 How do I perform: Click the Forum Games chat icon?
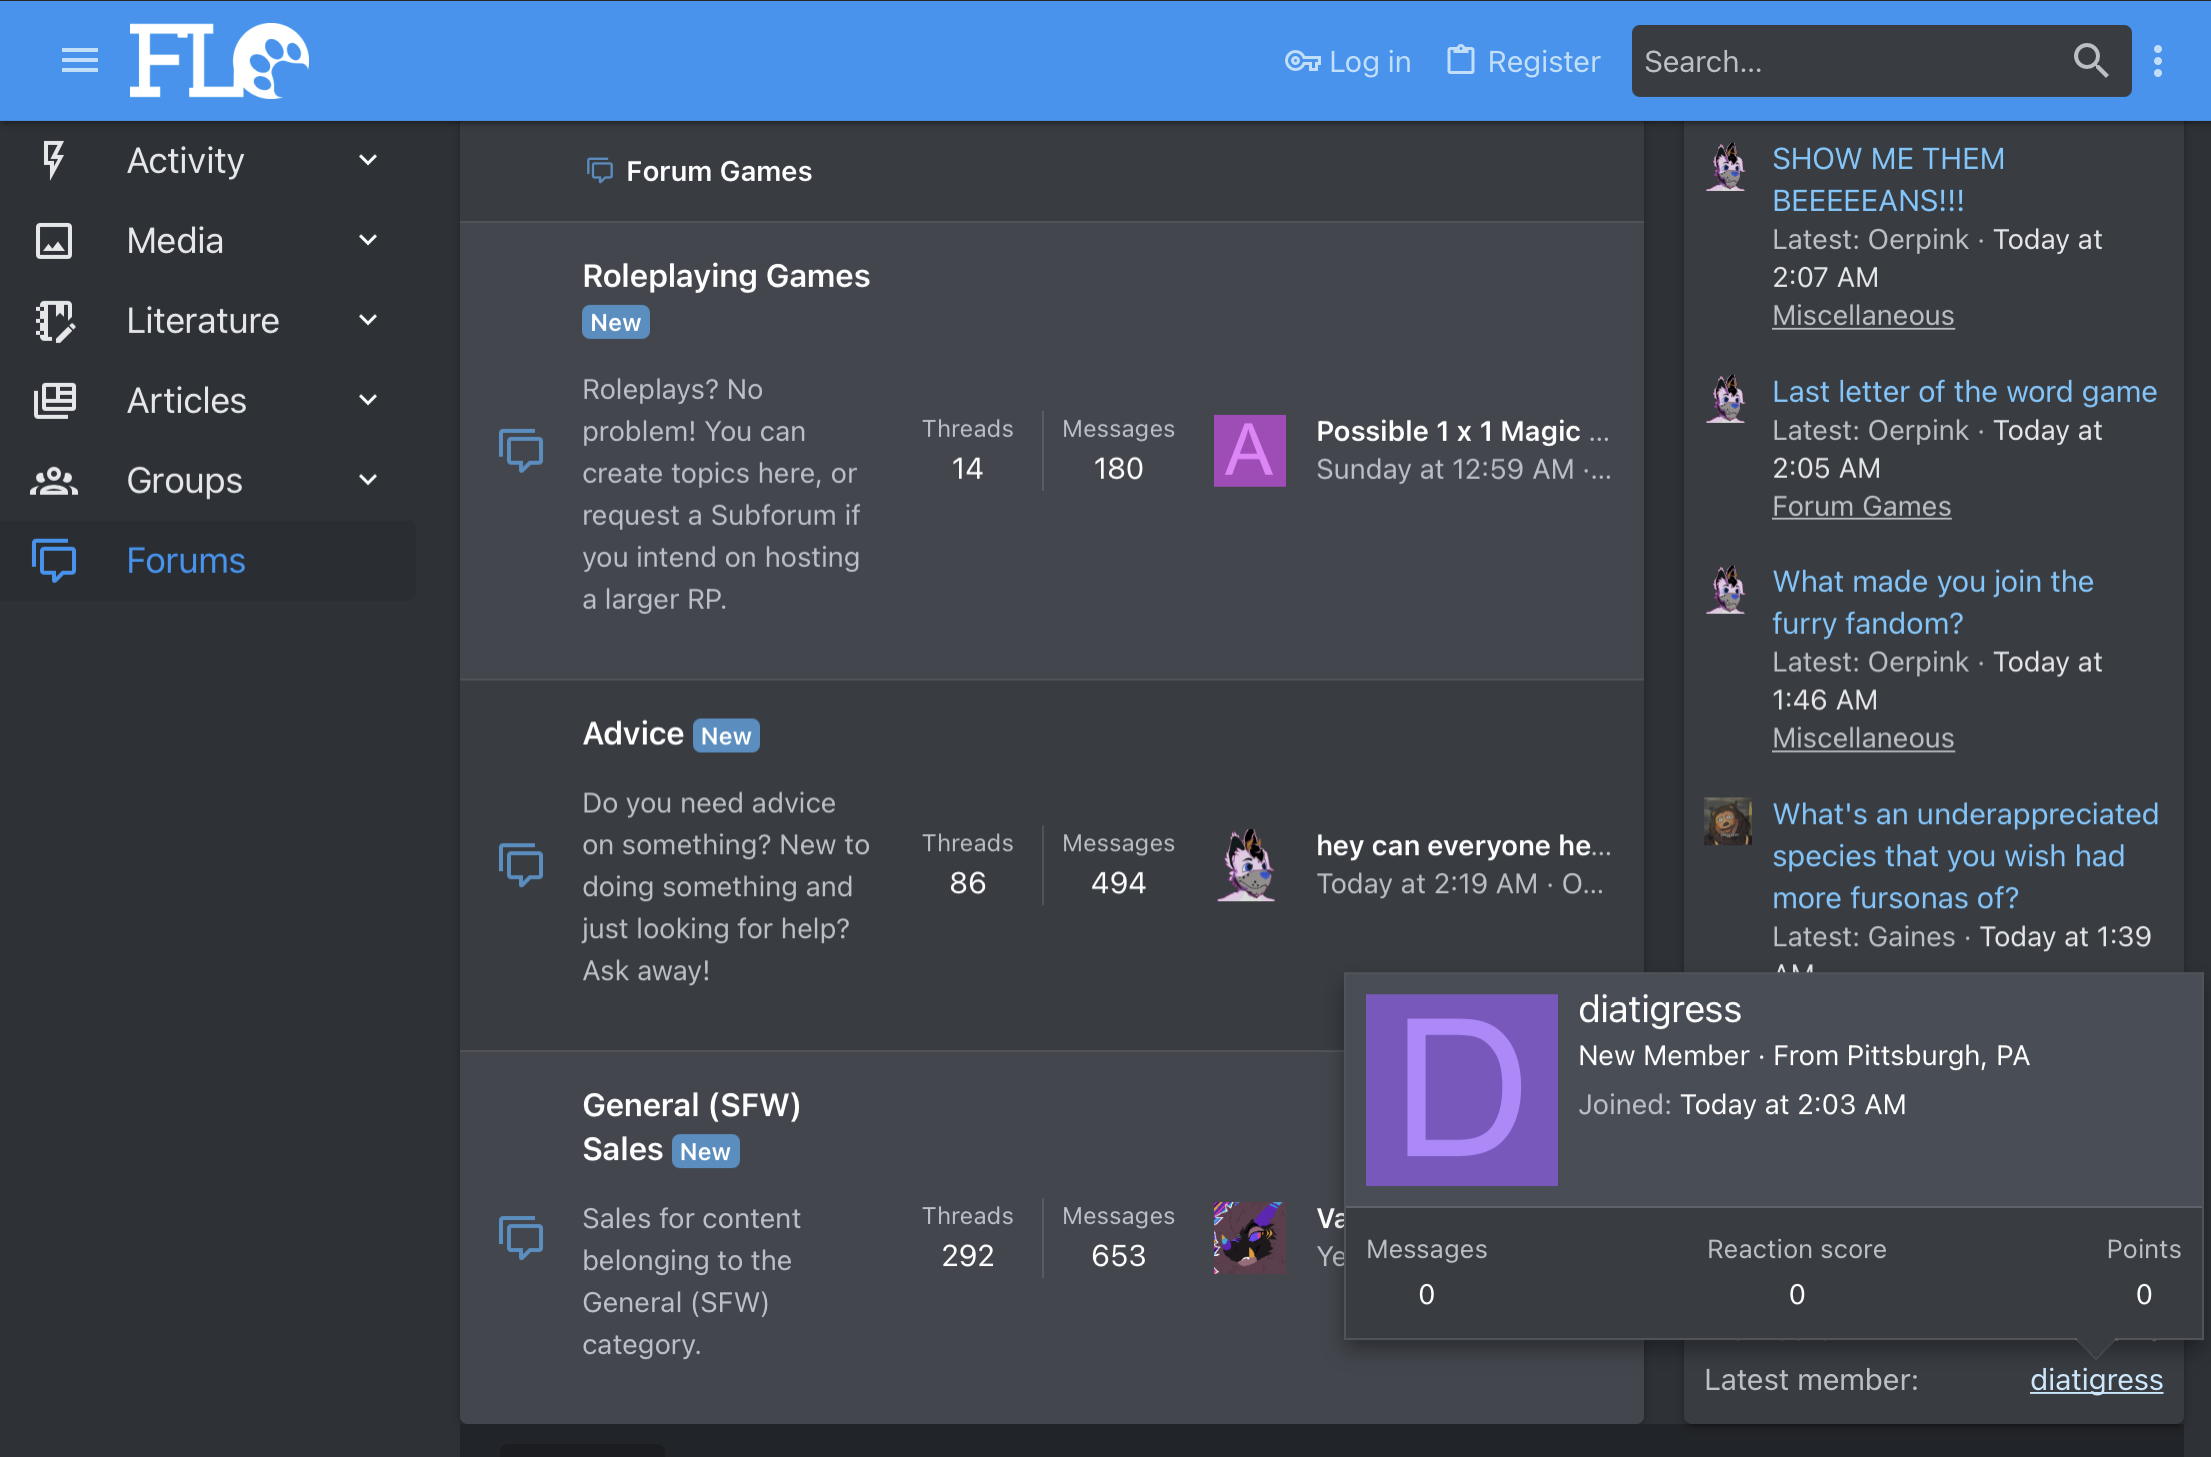coord(599,171)
